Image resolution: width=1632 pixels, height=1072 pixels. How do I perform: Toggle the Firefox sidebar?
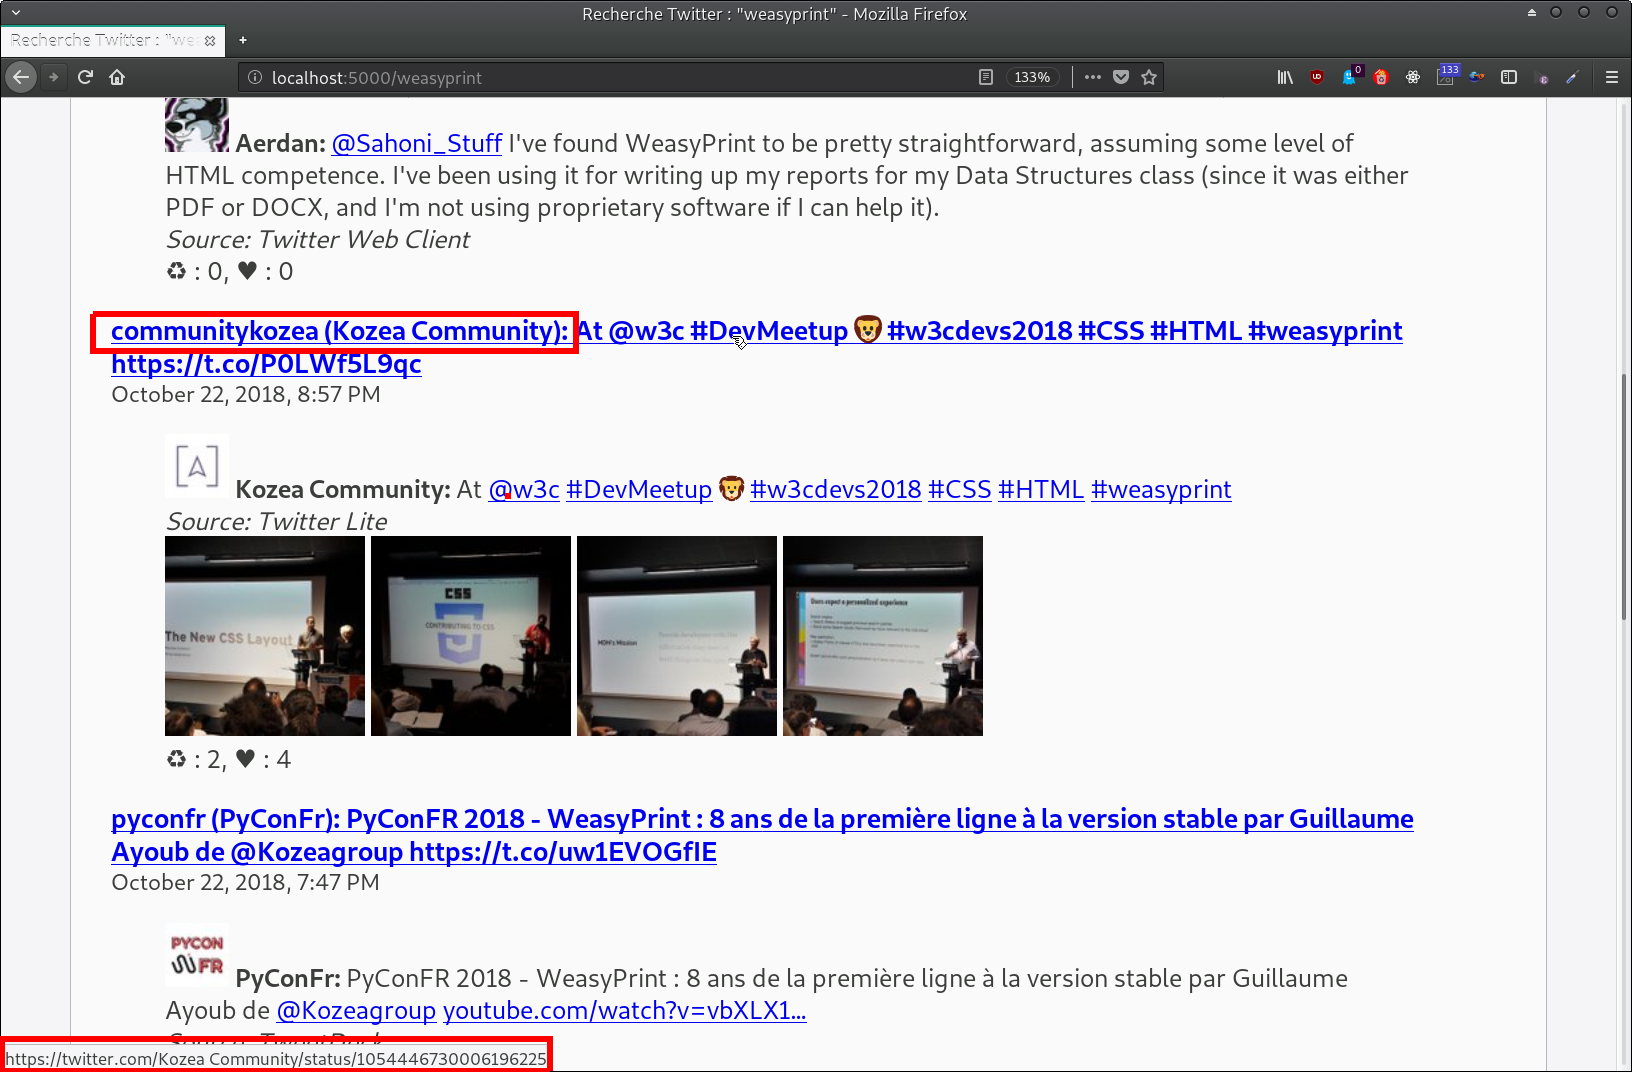click(x=1509, y=77)
